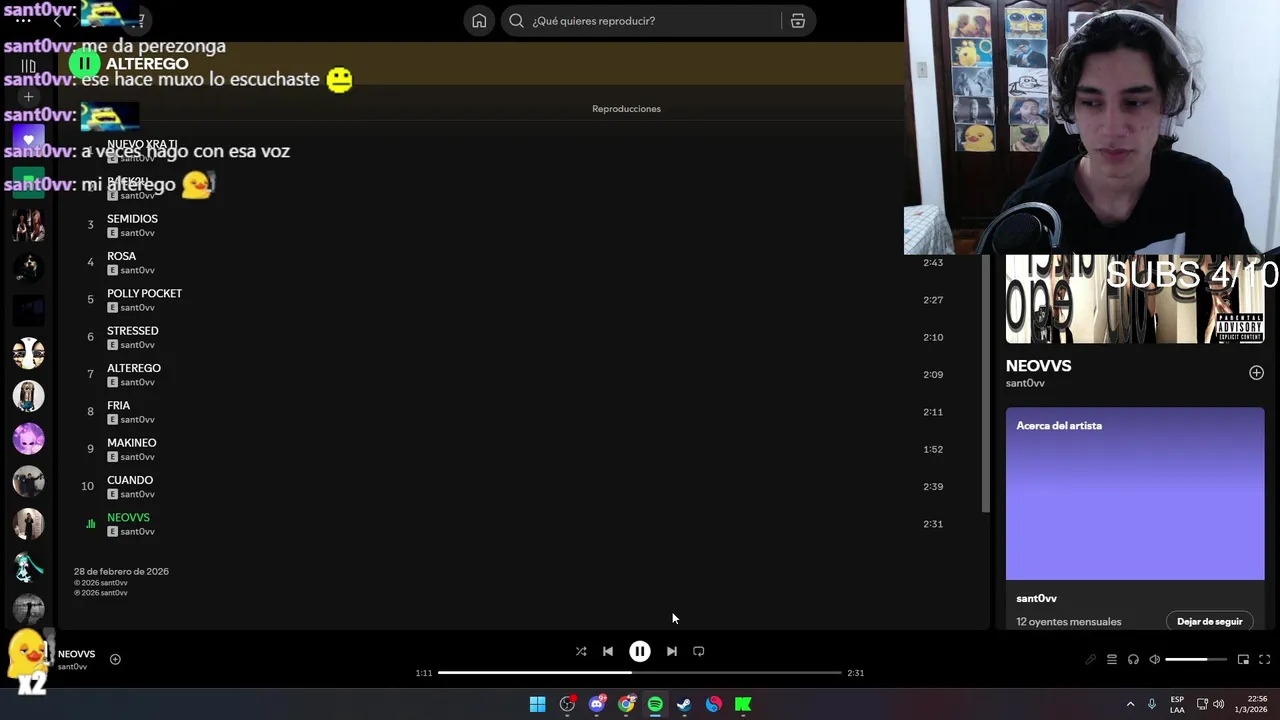Open sant0vv artist link under SEMIDIOS

[x=138, y=233]
